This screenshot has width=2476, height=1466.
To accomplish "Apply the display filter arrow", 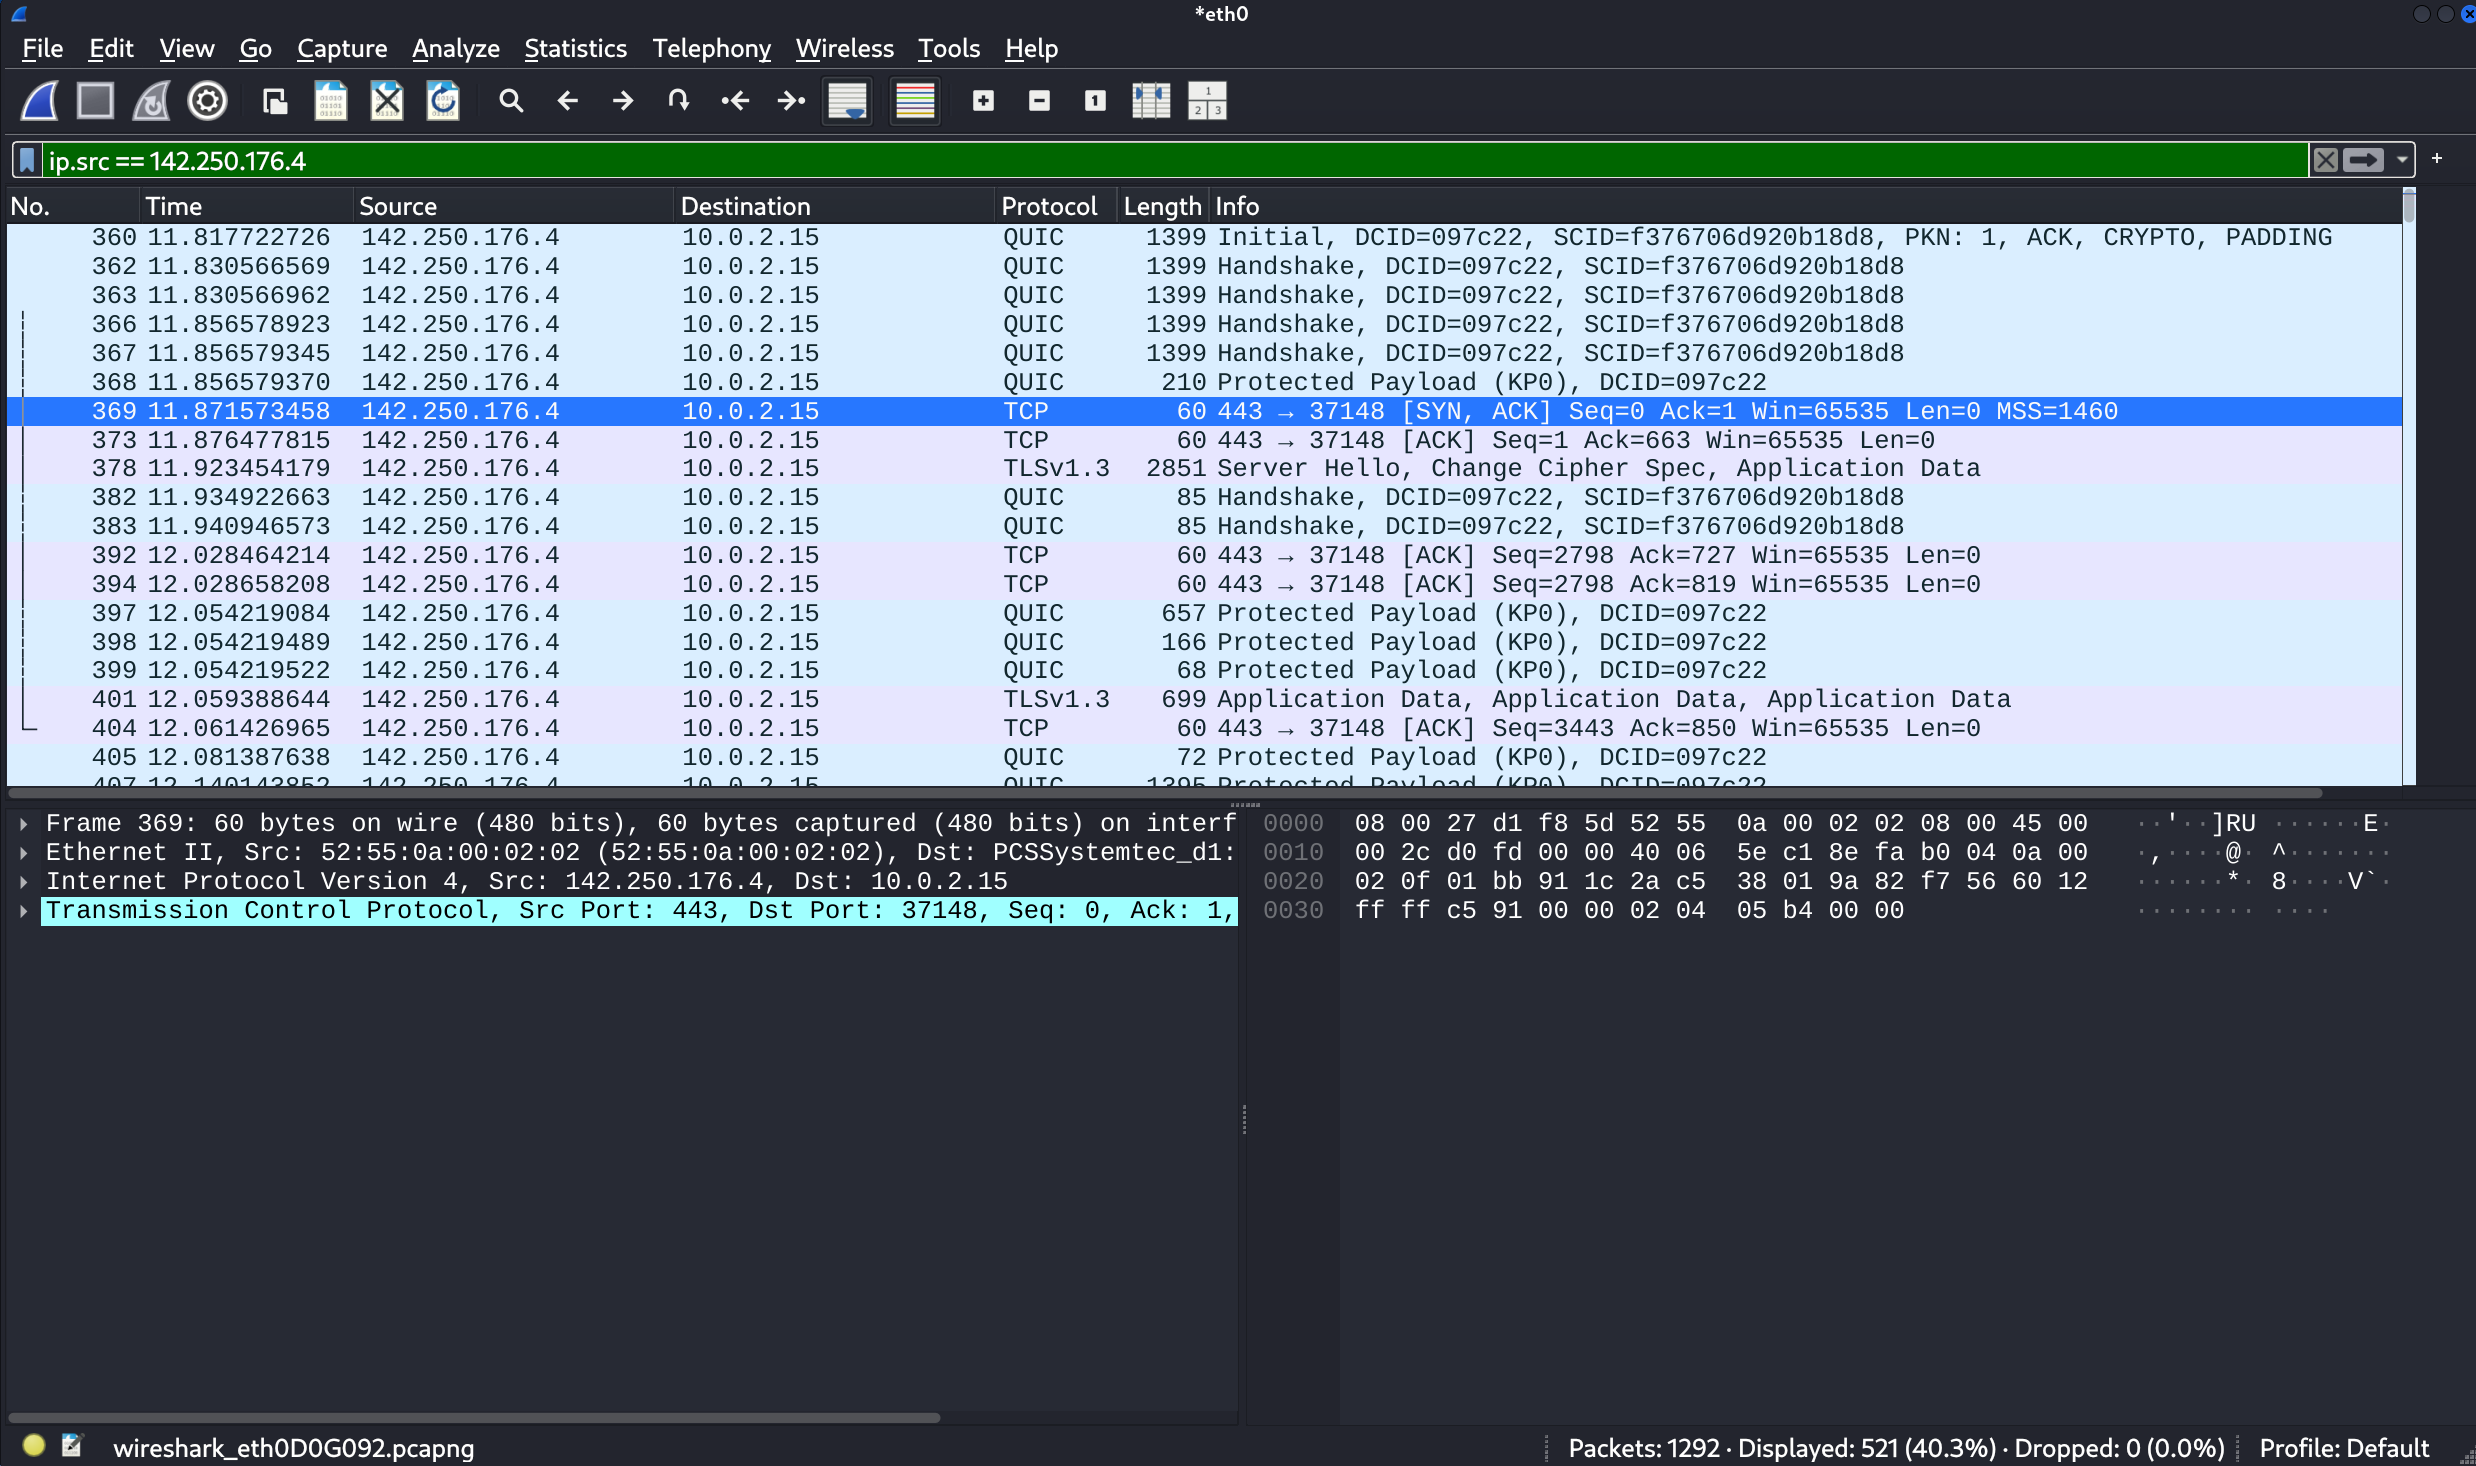I will point(2364,160).
